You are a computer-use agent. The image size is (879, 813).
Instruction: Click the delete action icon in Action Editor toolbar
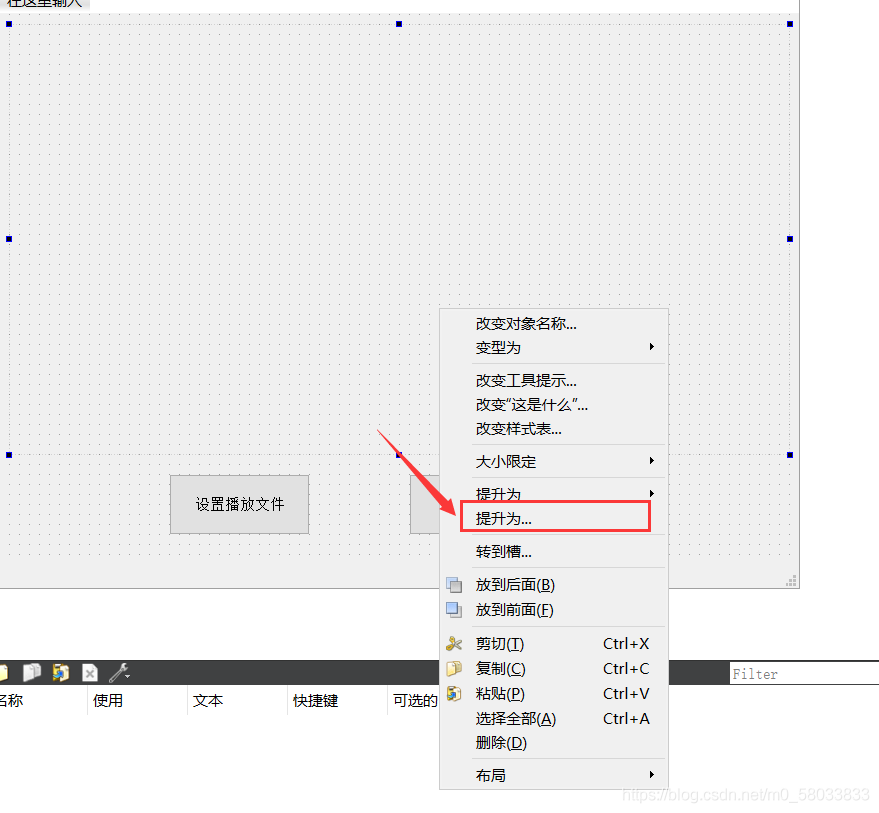tap(90, 672)
